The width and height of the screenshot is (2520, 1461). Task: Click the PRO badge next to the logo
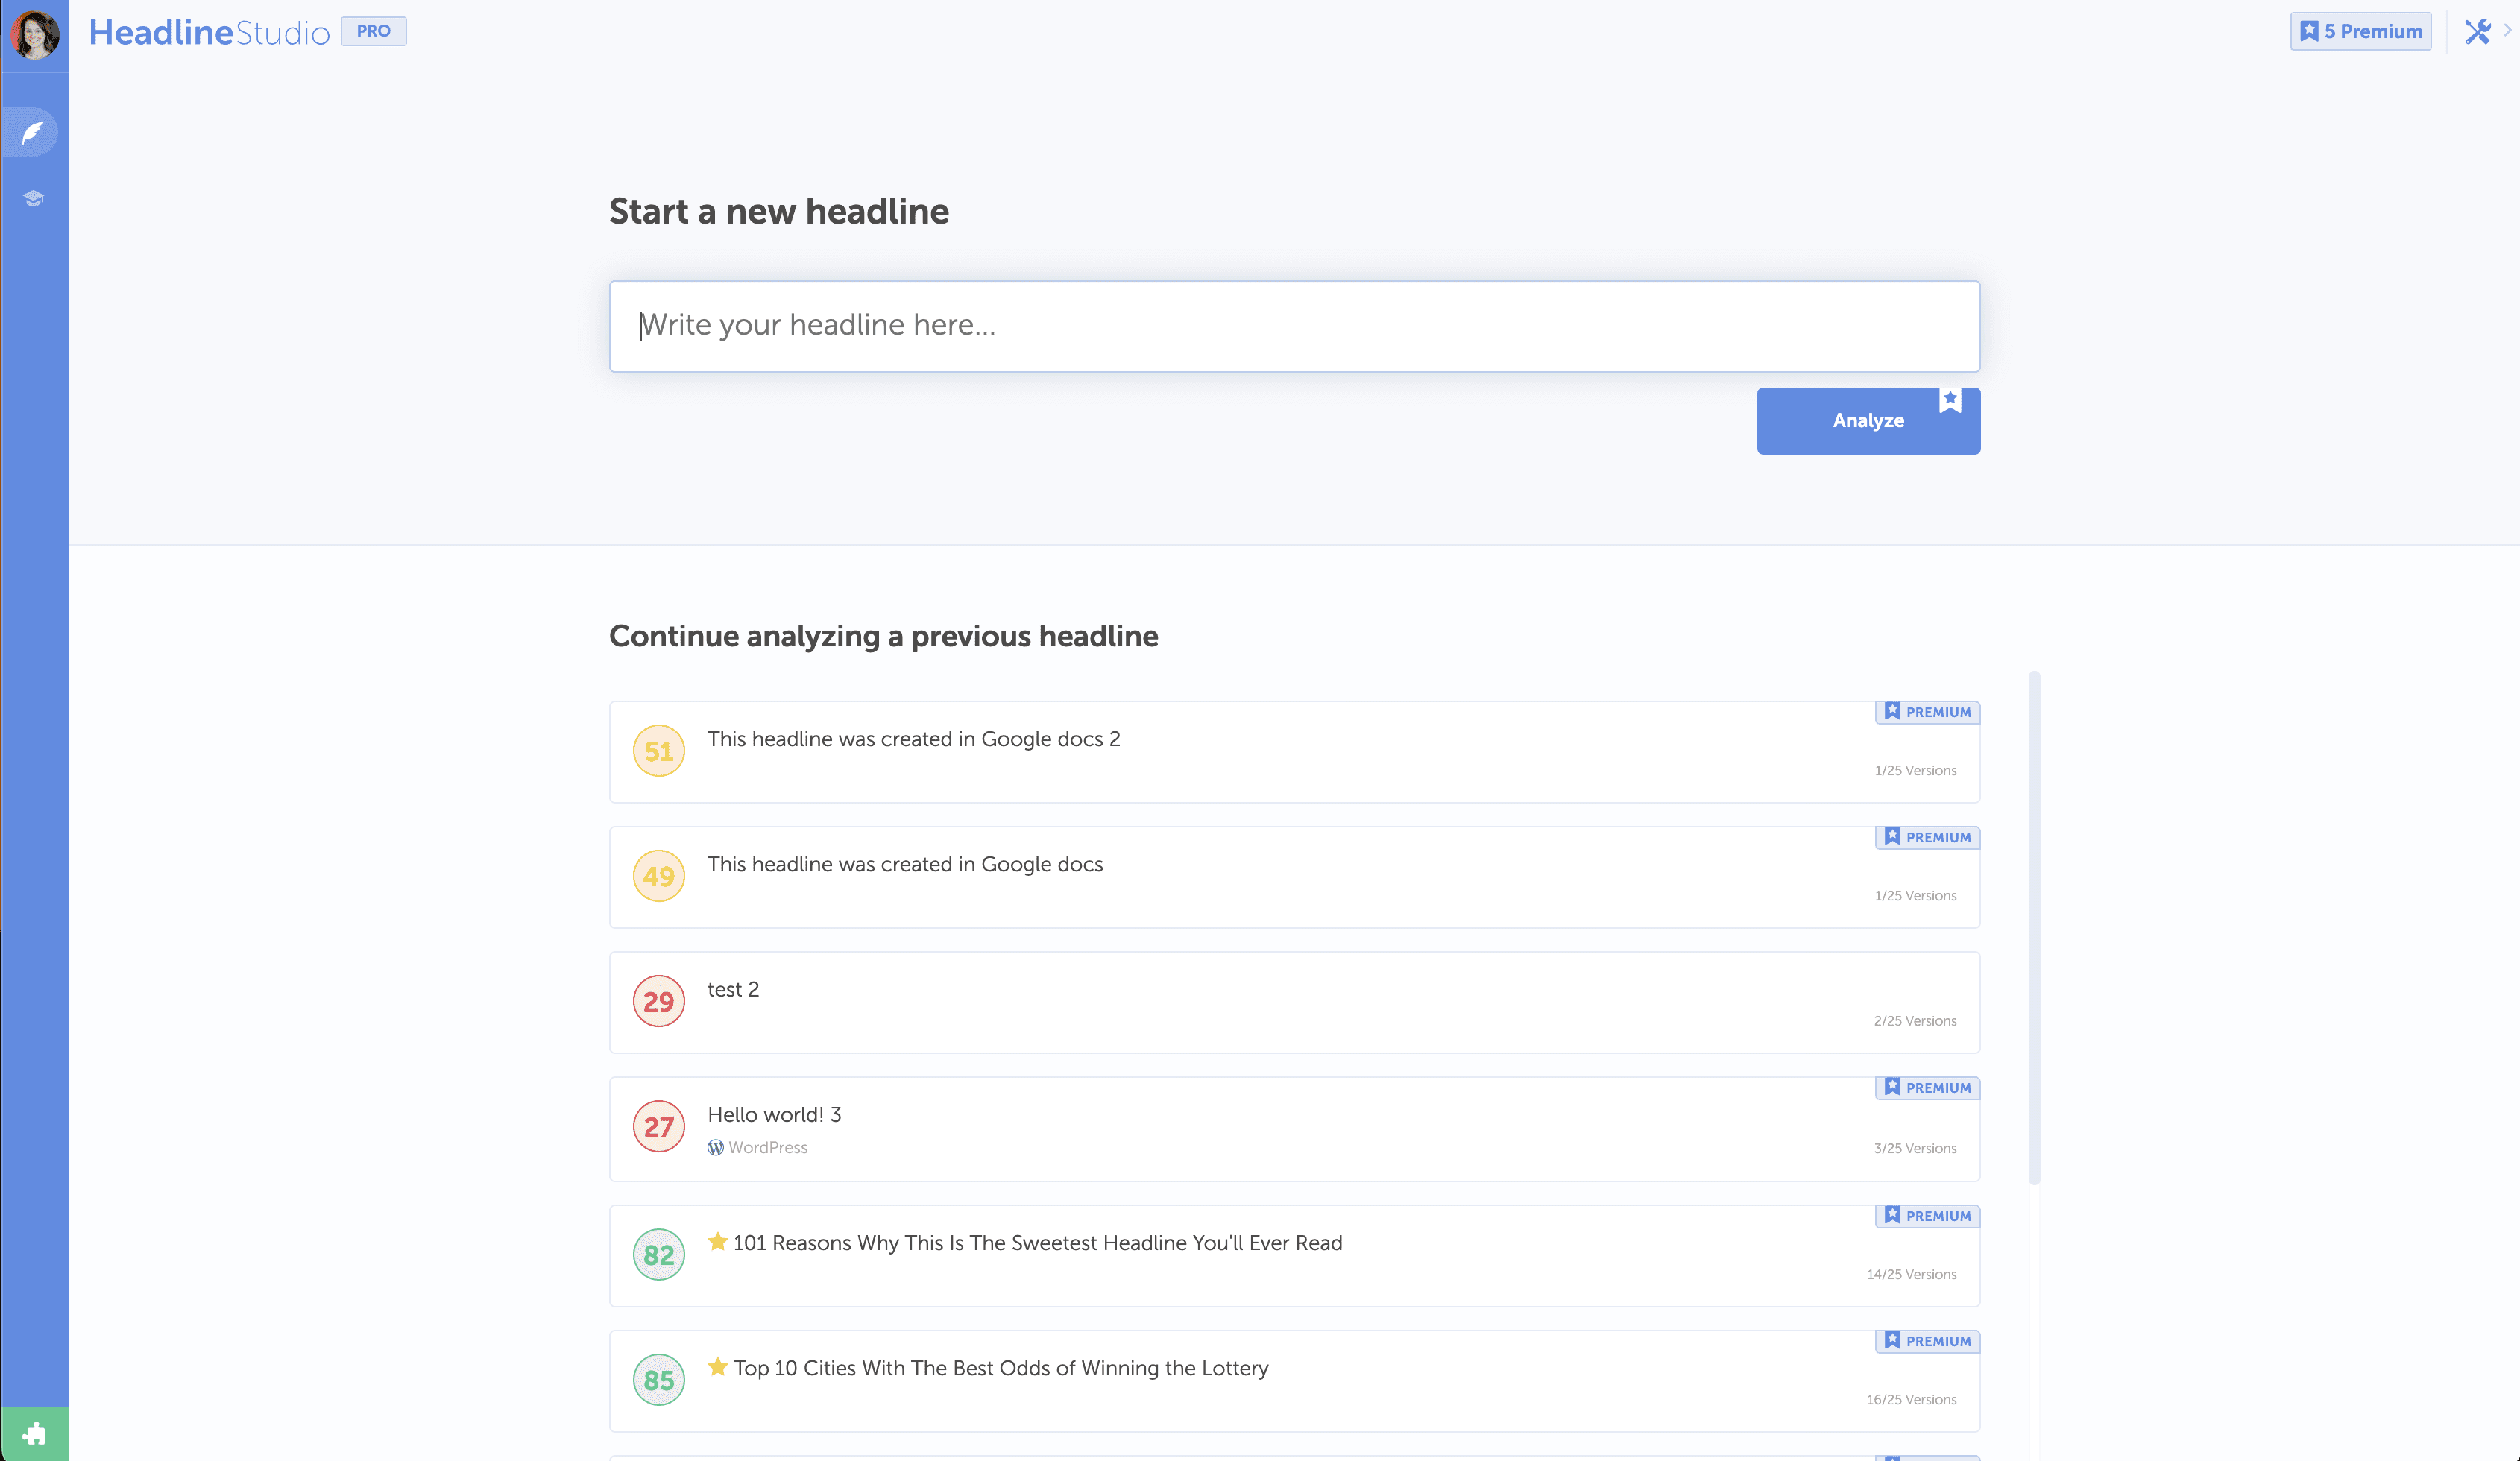point(373,31)
